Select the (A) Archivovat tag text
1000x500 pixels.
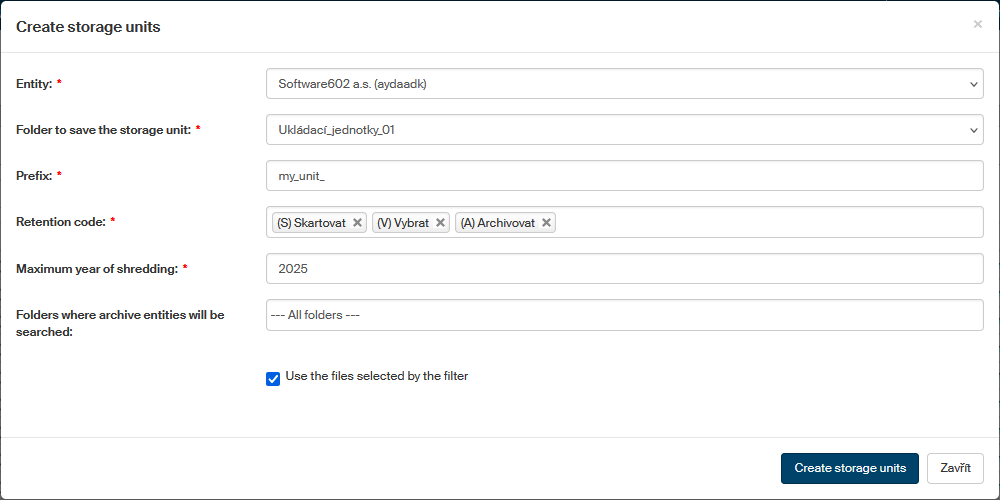(498, 223)
